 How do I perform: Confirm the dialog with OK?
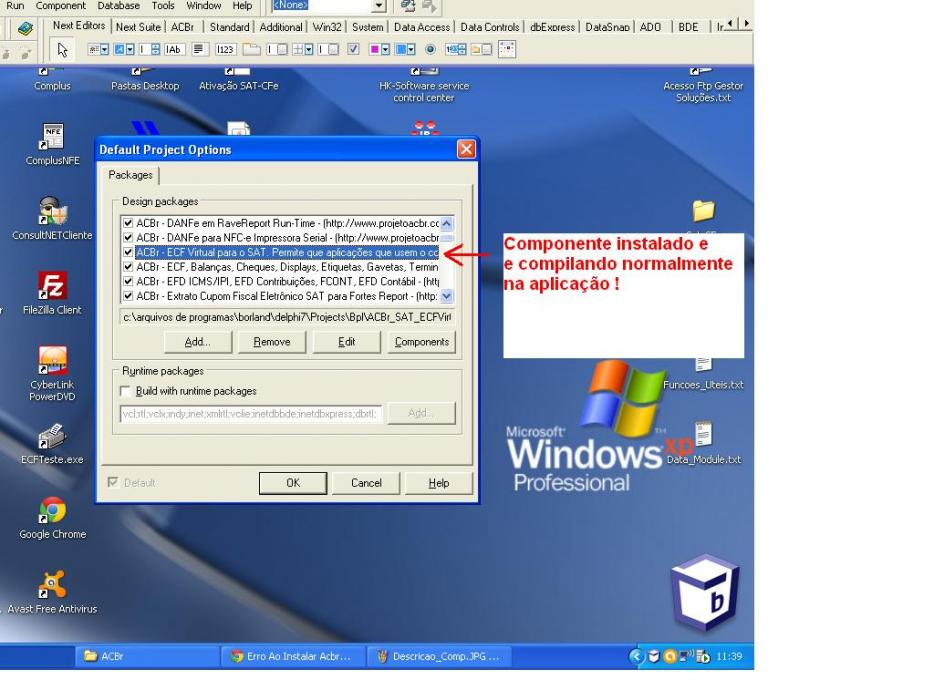point(293,483)
